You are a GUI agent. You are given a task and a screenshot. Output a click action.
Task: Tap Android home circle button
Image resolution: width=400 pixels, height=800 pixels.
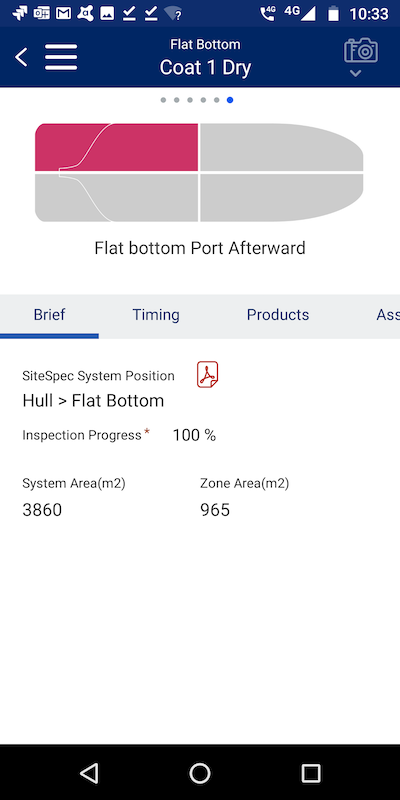click(200, 773)
